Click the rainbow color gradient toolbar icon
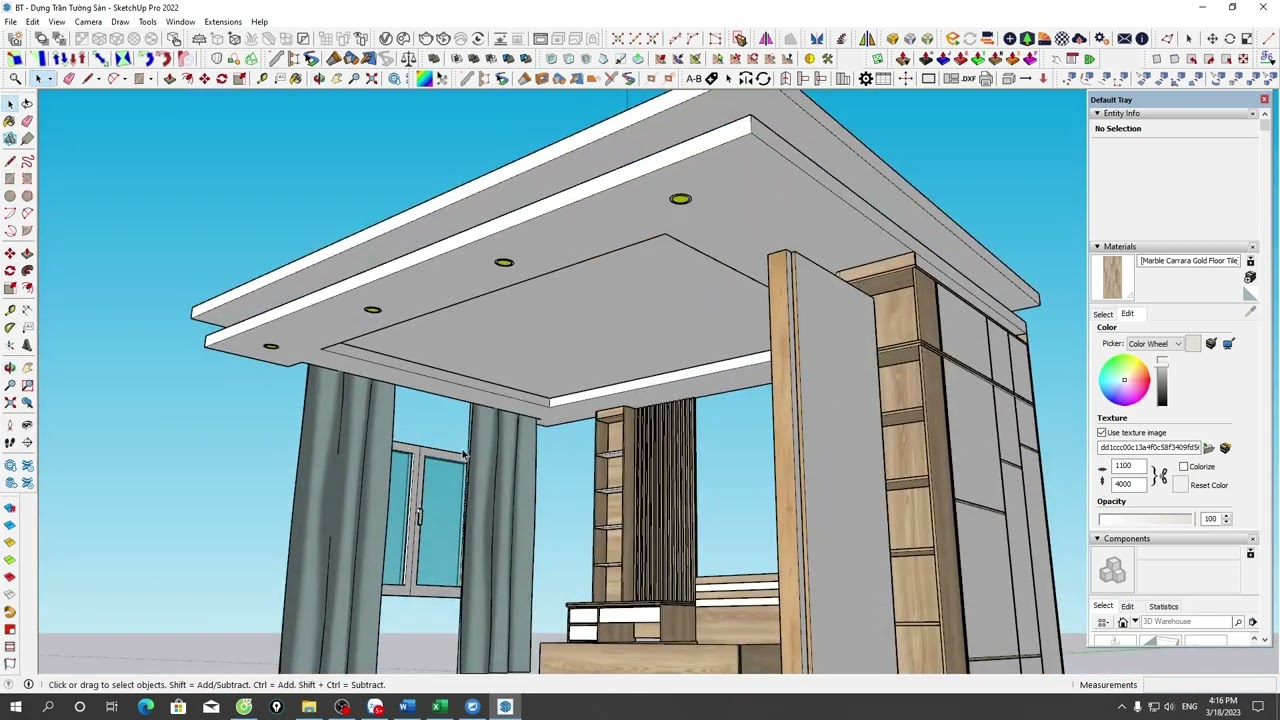Screen dimensions: 1280x720 tap(424, 79)
